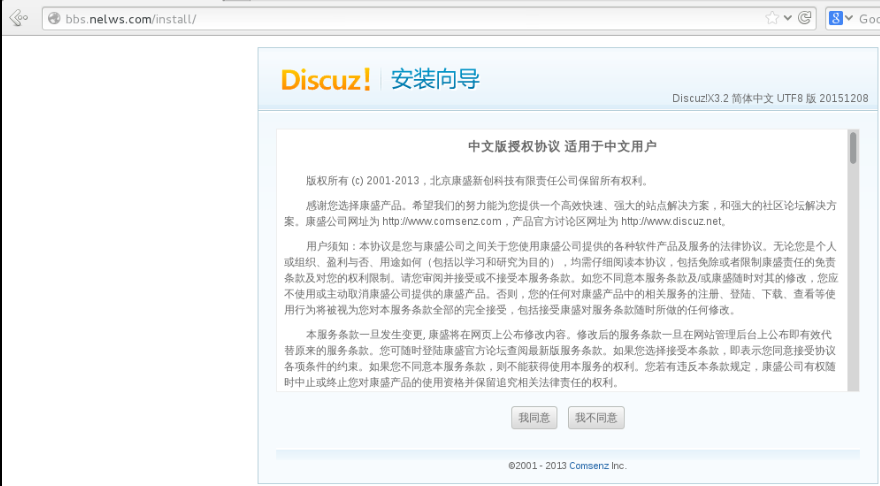
Task: Click the 安装向导 heading text
Action: click(x=435, y=79)
